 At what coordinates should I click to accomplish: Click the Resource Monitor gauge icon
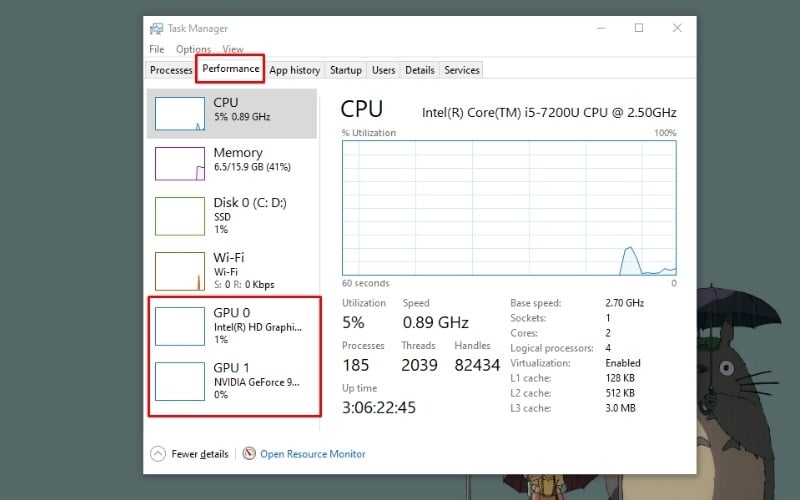(x=249, y=453)
